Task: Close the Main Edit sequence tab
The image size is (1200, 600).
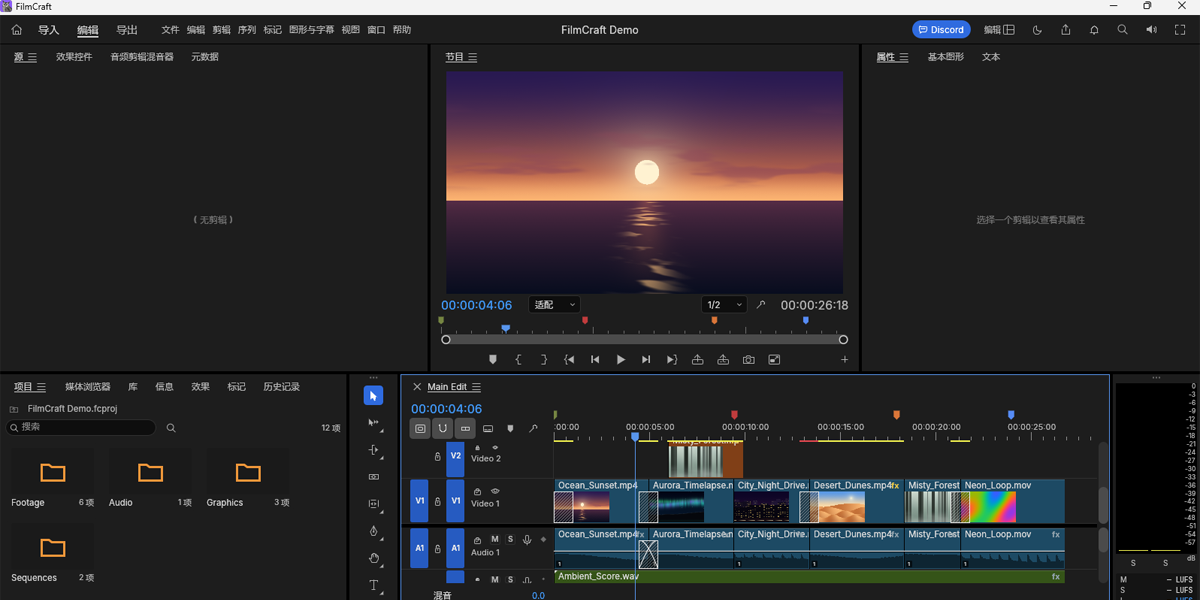Action: tap(417, 387)
